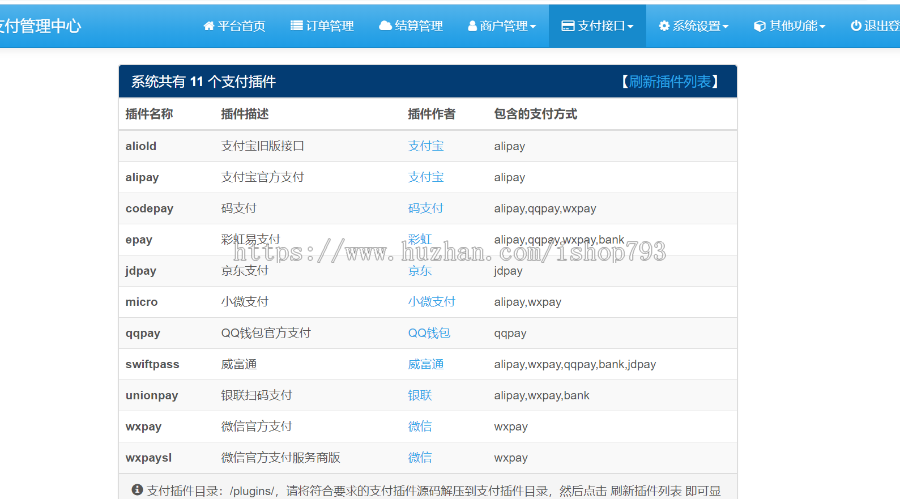Screen dimensions: 900x499
Task: Open the 码支付 author link
Action: click(425, 208)
